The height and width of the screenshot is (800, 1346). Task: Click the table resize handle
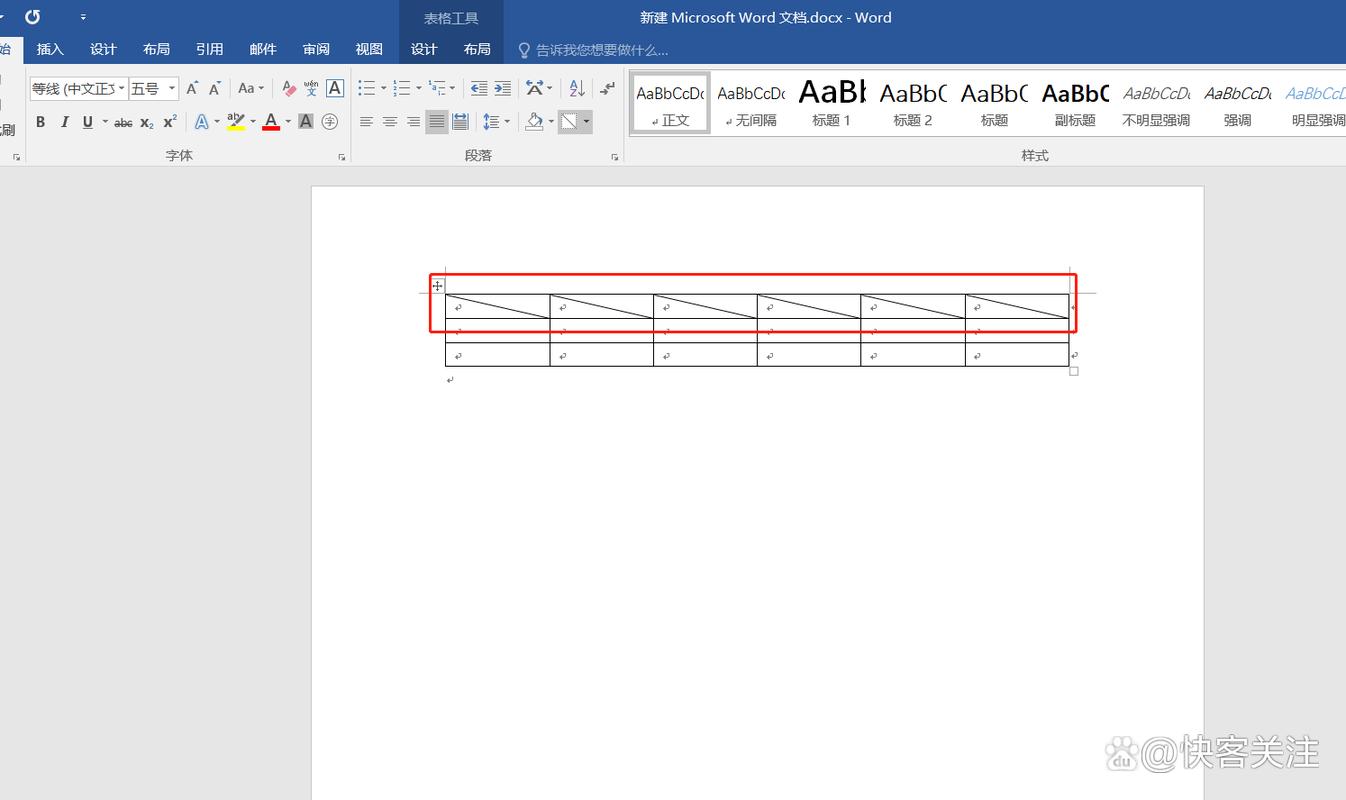pos(1074,371)
